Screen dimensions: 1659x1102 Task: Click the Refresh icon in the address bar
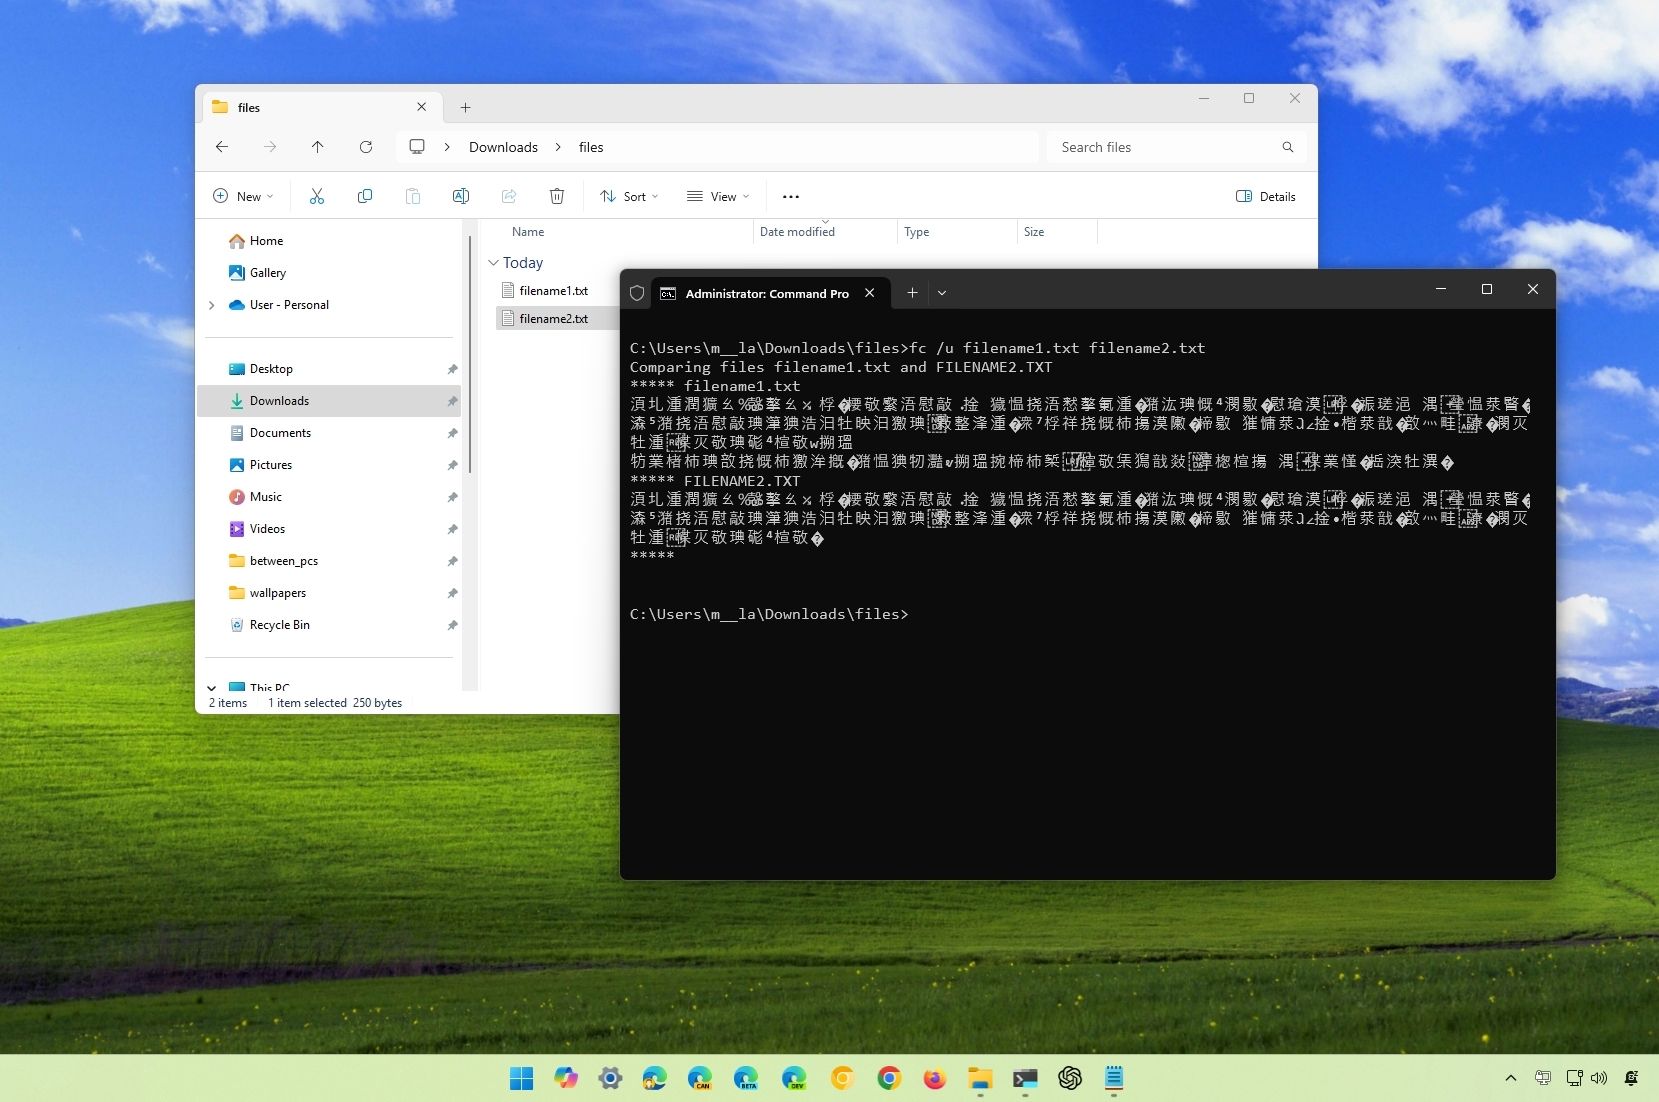pyautogui.click(x=366, y=147)
